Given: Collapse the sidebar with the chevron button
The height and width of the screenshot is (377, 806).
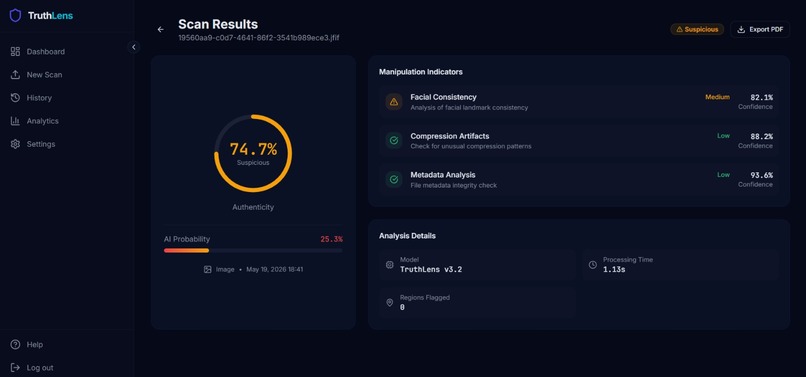Looking at the screenshot, I should (x=134, y=47).
